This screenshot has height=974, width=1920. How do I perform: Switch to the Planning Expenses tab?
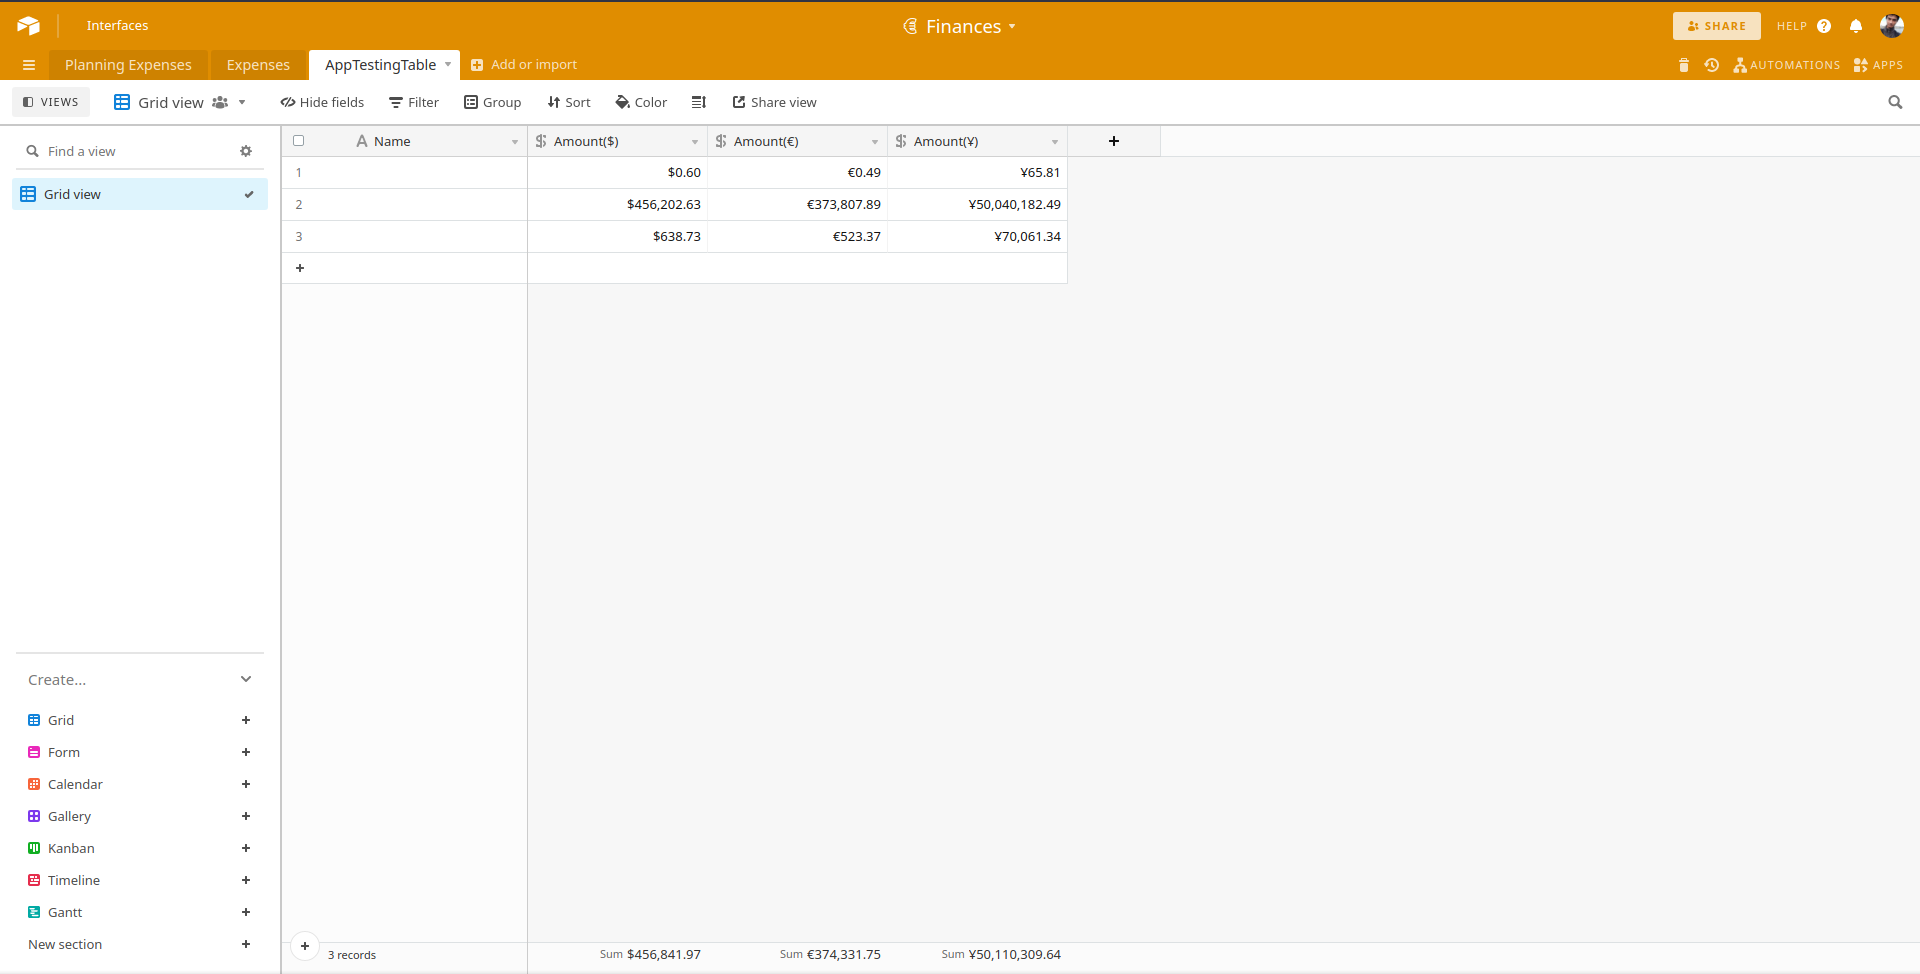click(128, 65)
